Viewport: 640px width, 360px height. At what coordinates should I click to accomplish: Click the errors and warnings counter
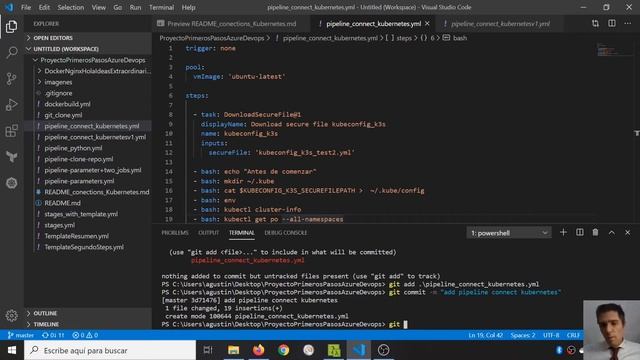(x=85, y=335)
